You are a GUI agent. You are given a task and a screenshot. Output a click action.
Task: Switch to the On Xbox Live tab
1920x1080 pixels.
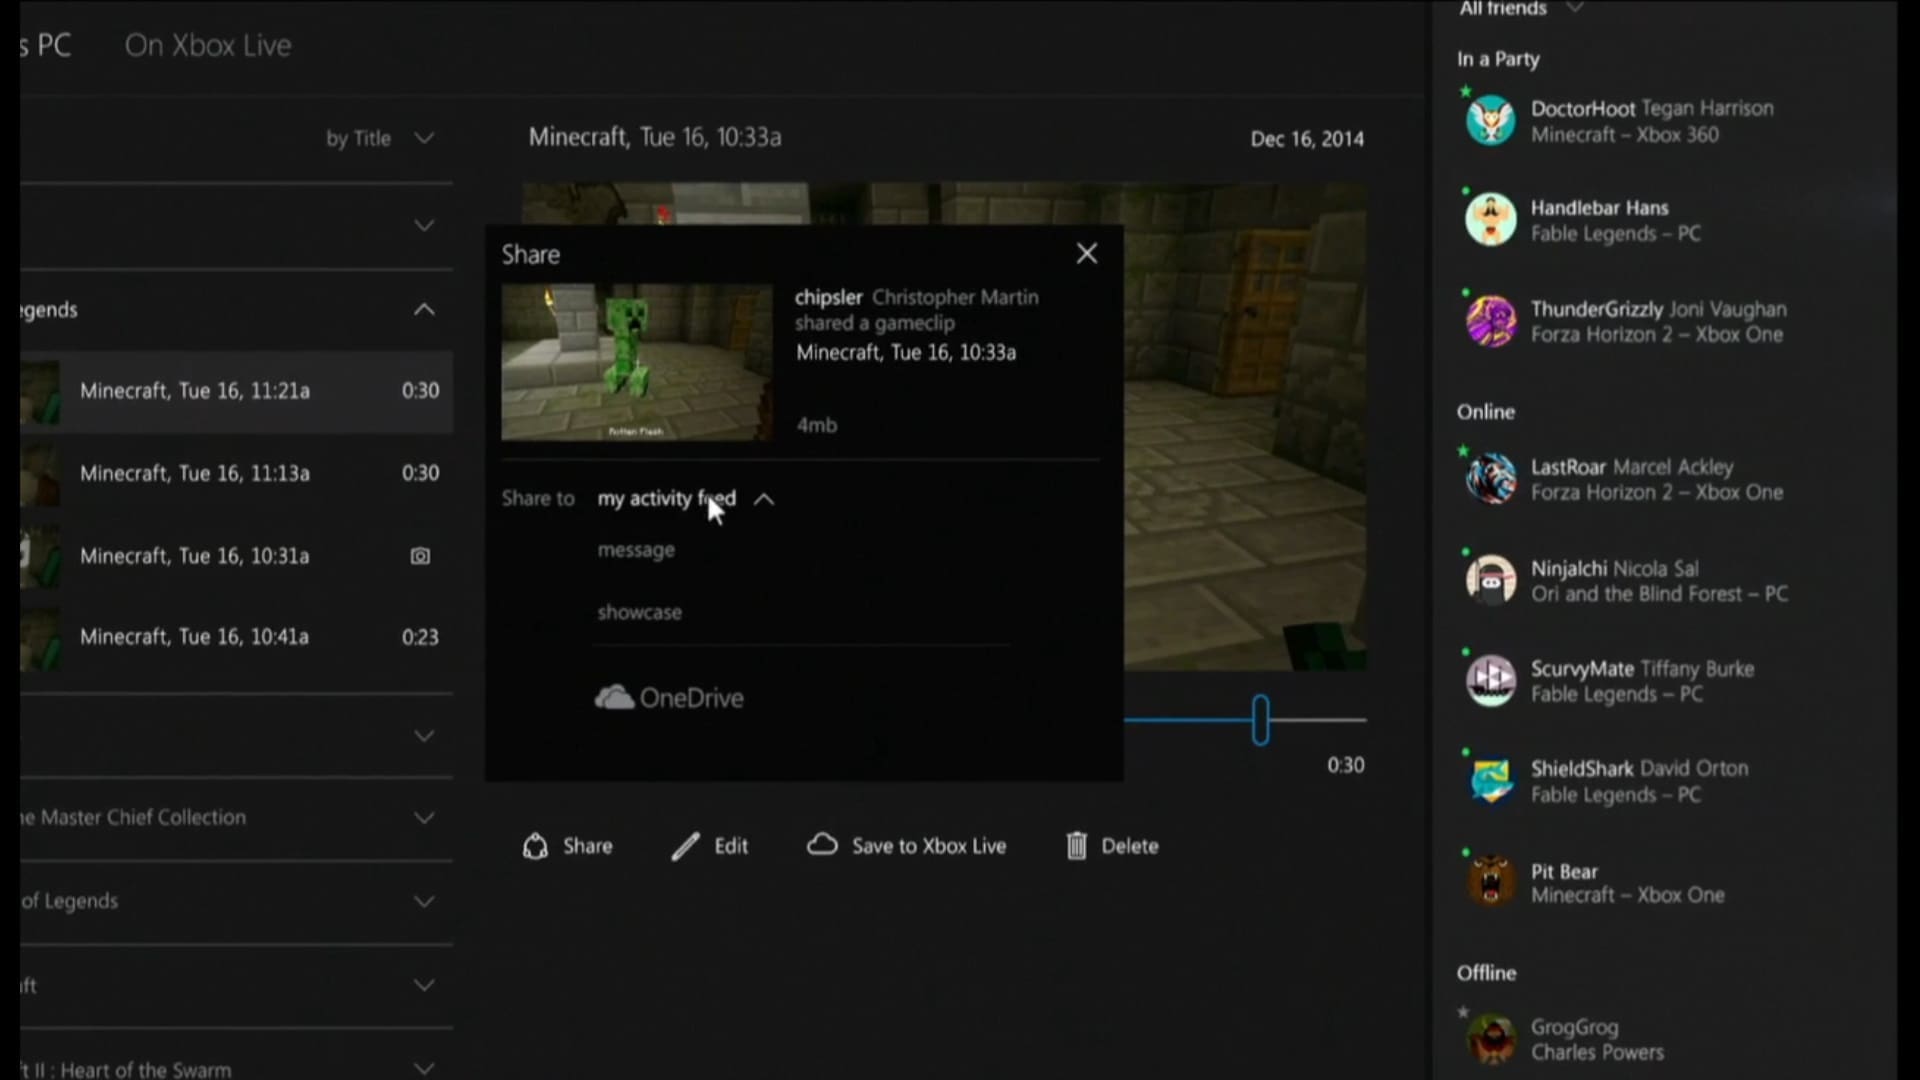[208, 45]
